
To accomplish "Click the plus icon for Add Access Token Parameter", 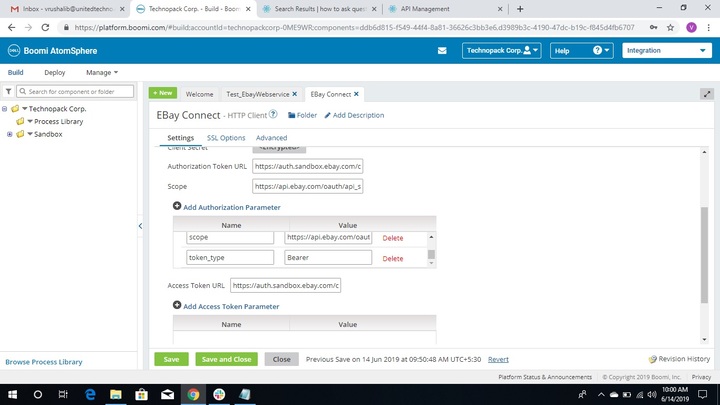I will [x=177, y=306].
